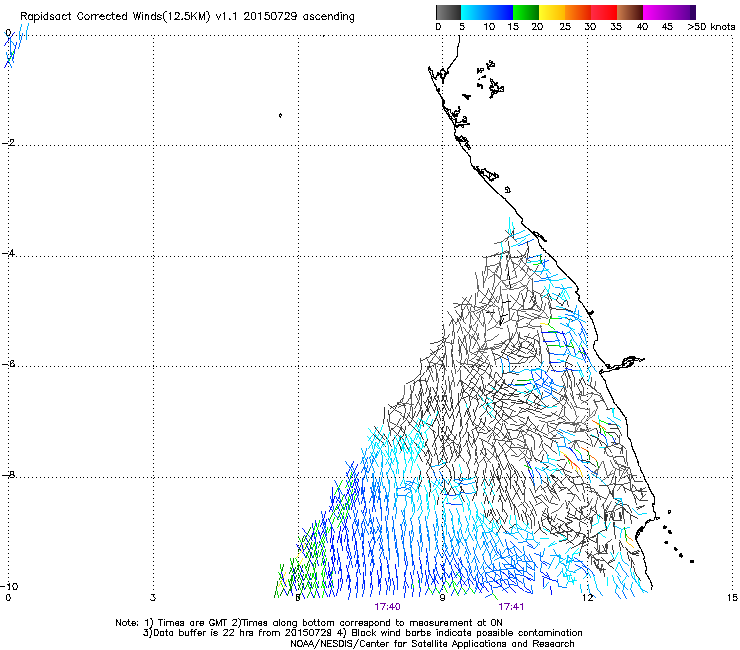The width and height of the screenshot is (740, 650).
Task: Click the blue wind barbs in top-left corner
Action: click(x=15, y=46)
